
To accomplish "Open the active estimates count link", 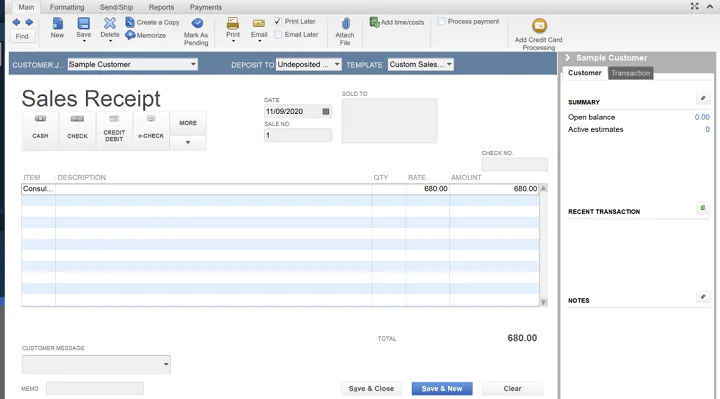I will [x=707, y=129].
